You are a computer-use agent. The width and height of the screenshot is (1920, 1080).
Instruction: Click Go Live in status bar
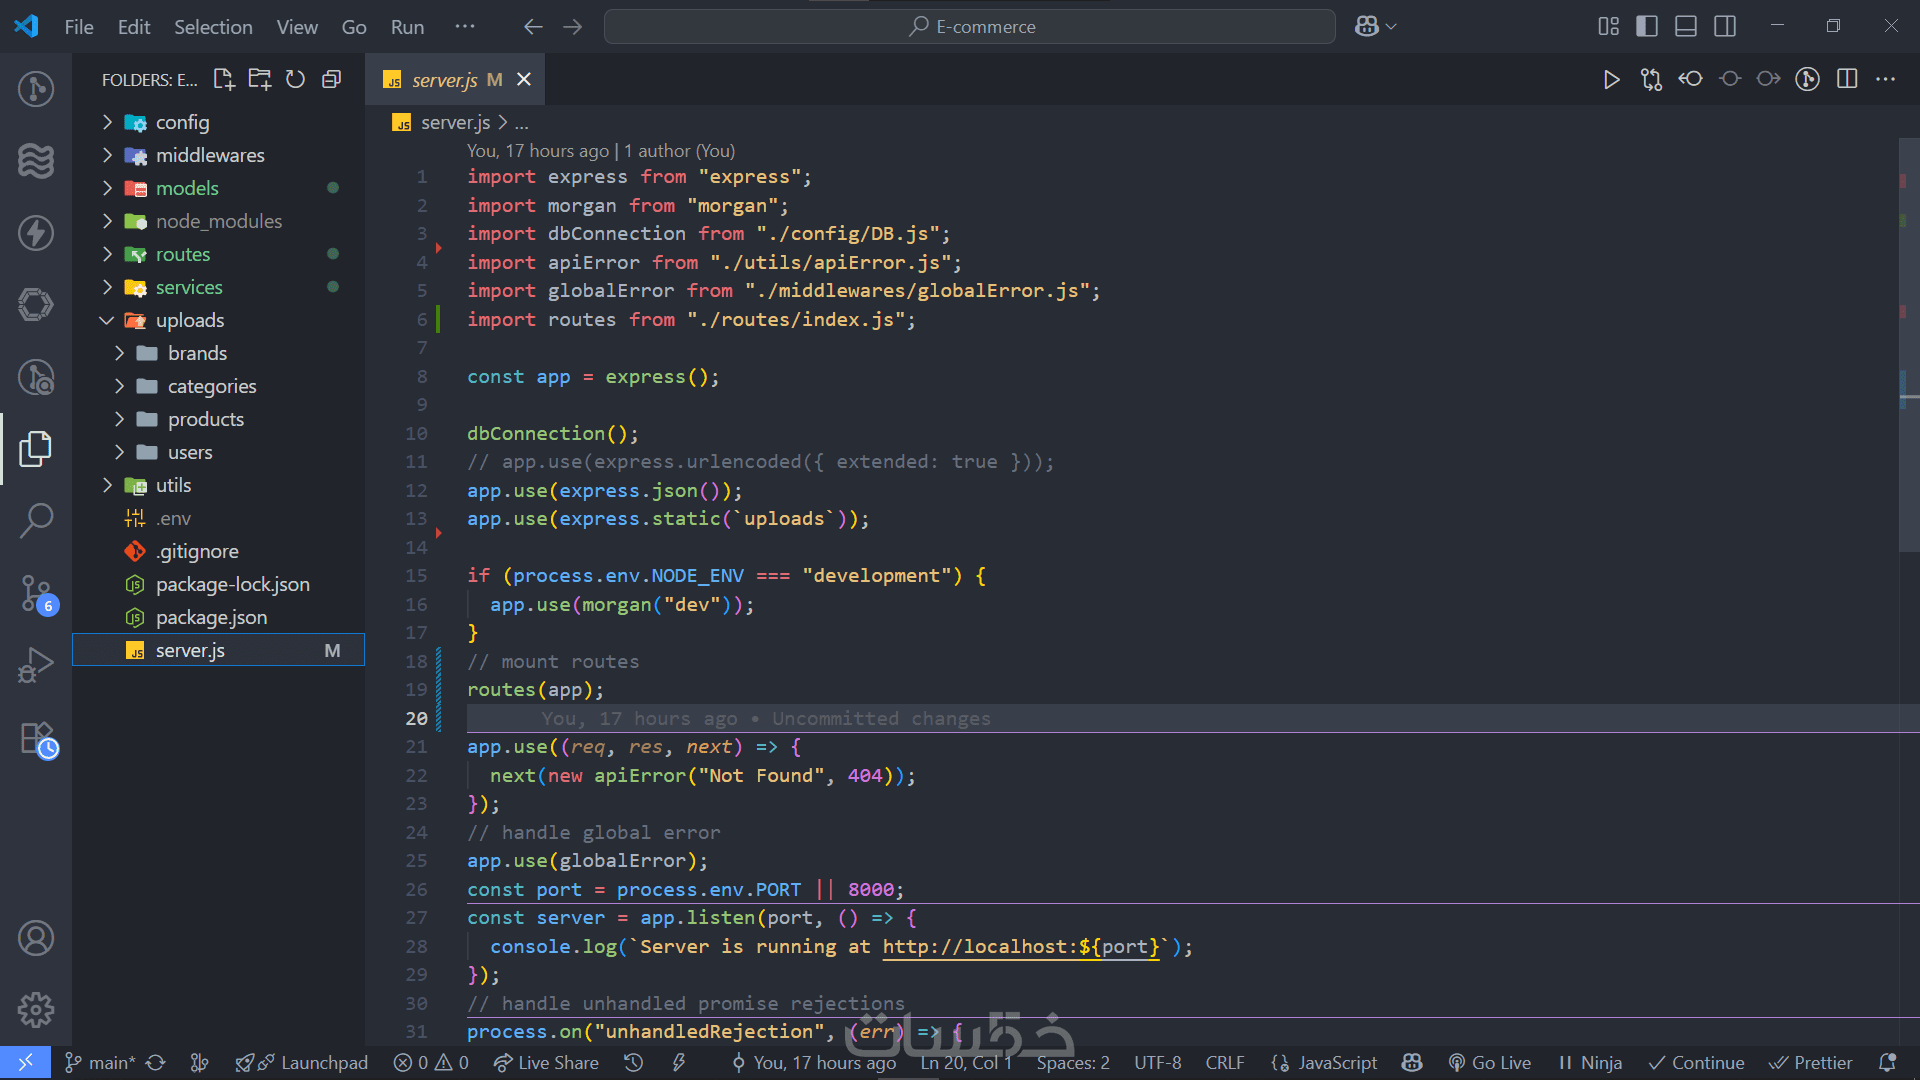(1490, 1063)
